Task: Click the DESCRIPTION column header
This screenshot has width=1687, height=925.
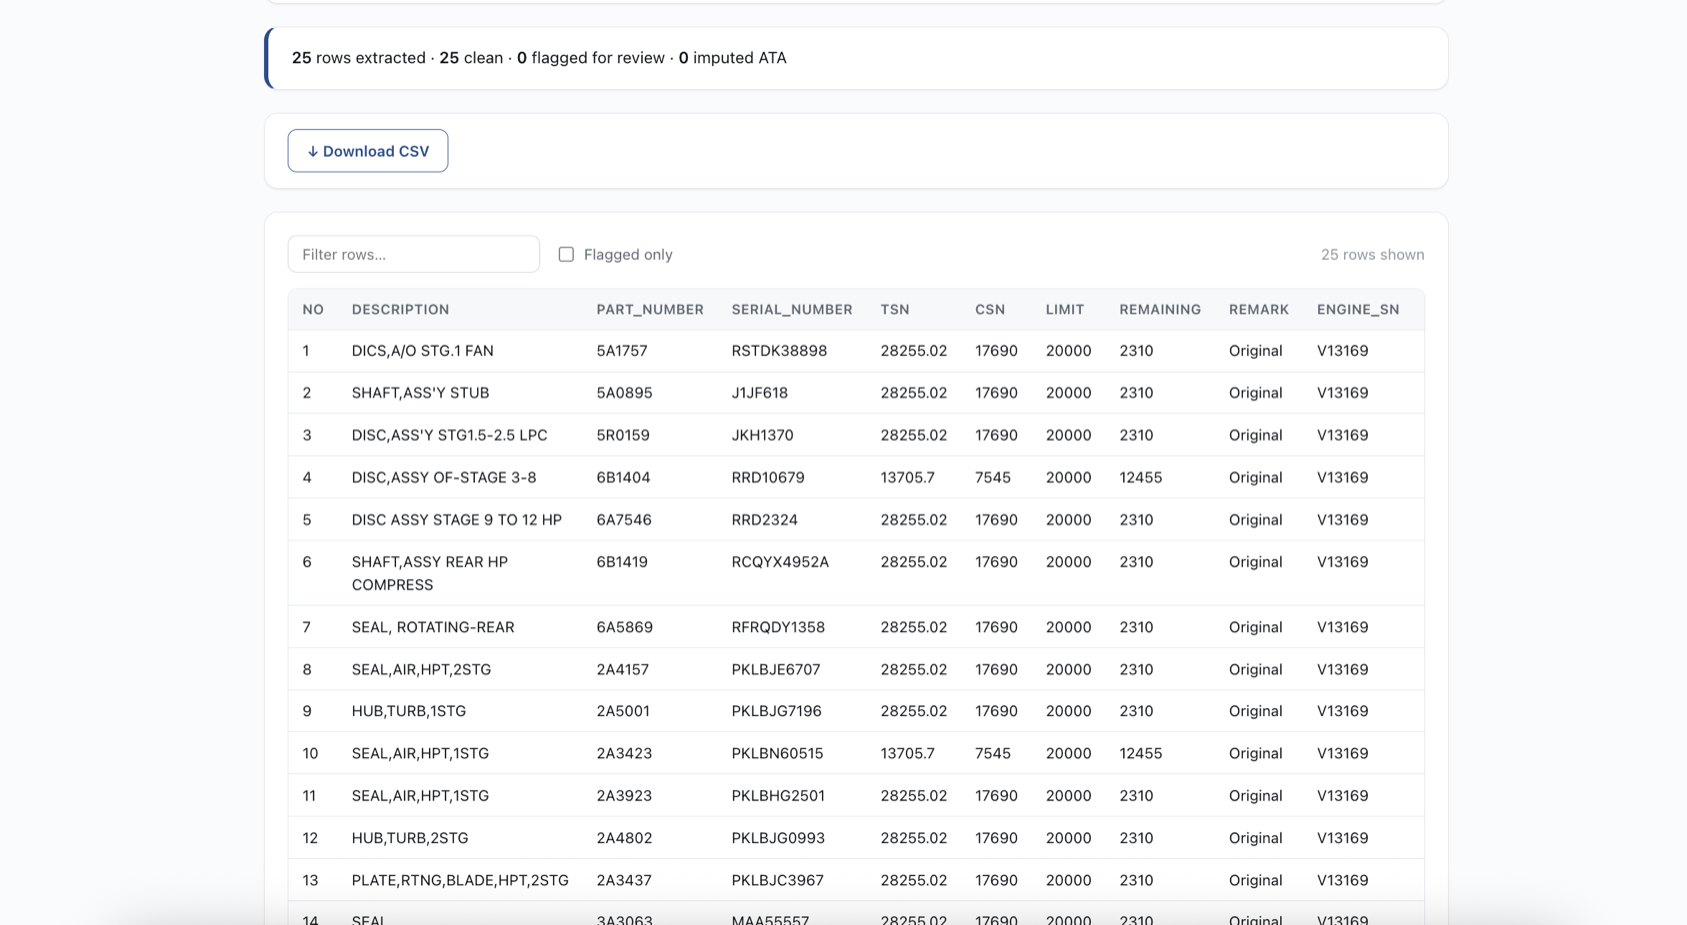Action: [400, 310]
